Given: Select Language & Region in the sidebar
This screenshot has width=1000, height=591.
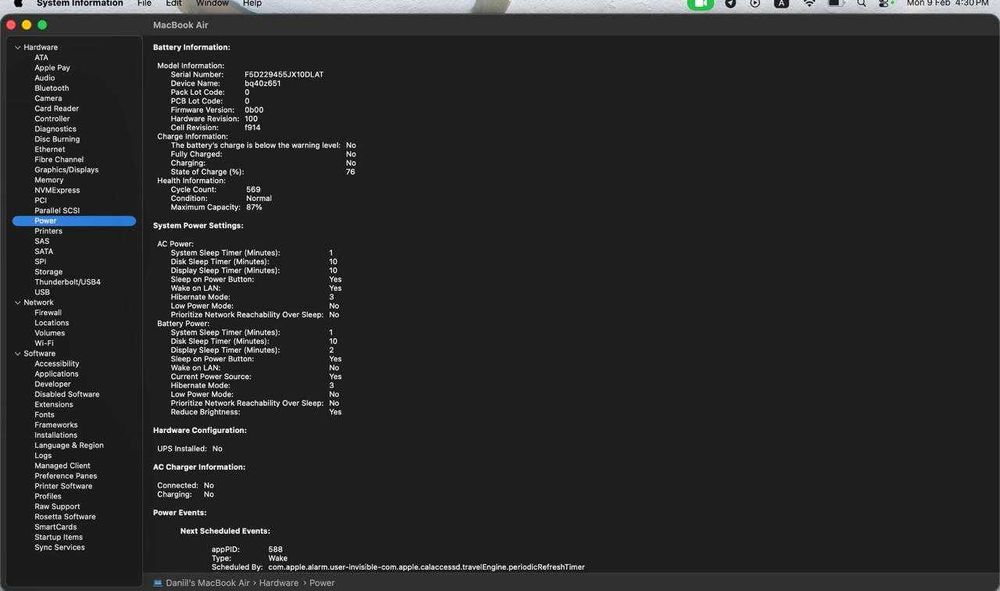Looking at the screenshot, I should point(69,445).
